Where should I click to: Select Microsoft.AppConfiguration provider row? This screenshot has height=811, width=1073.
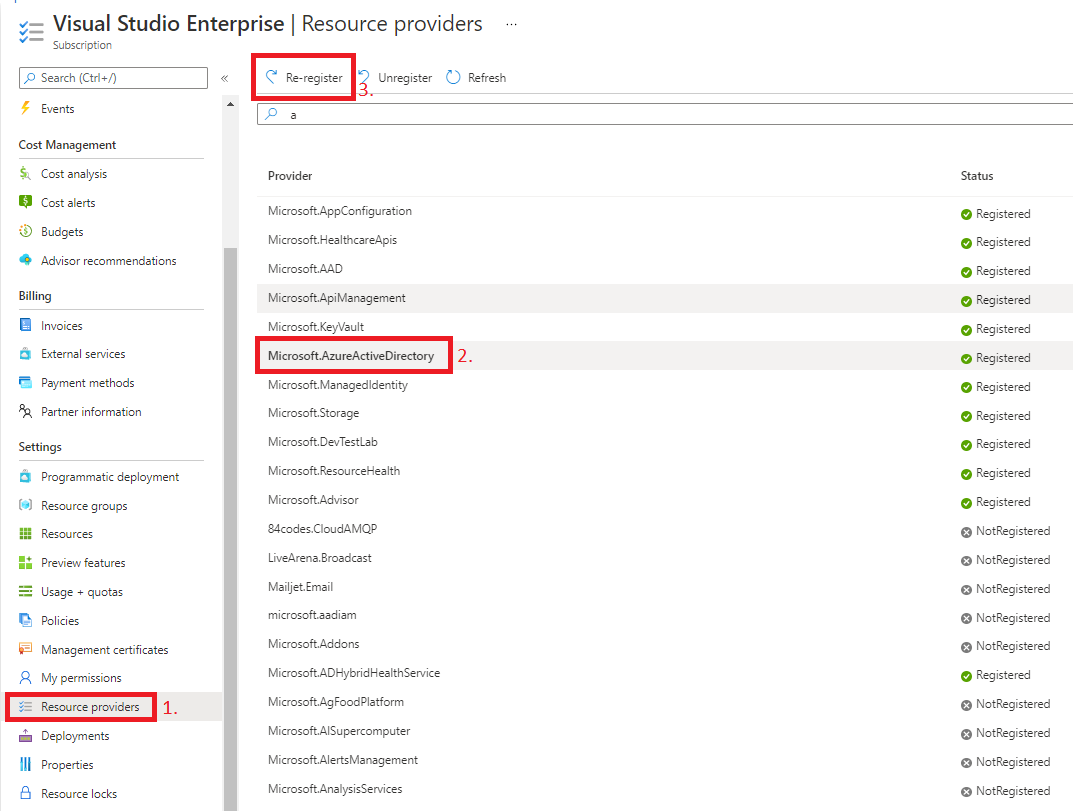click(665, 211)
